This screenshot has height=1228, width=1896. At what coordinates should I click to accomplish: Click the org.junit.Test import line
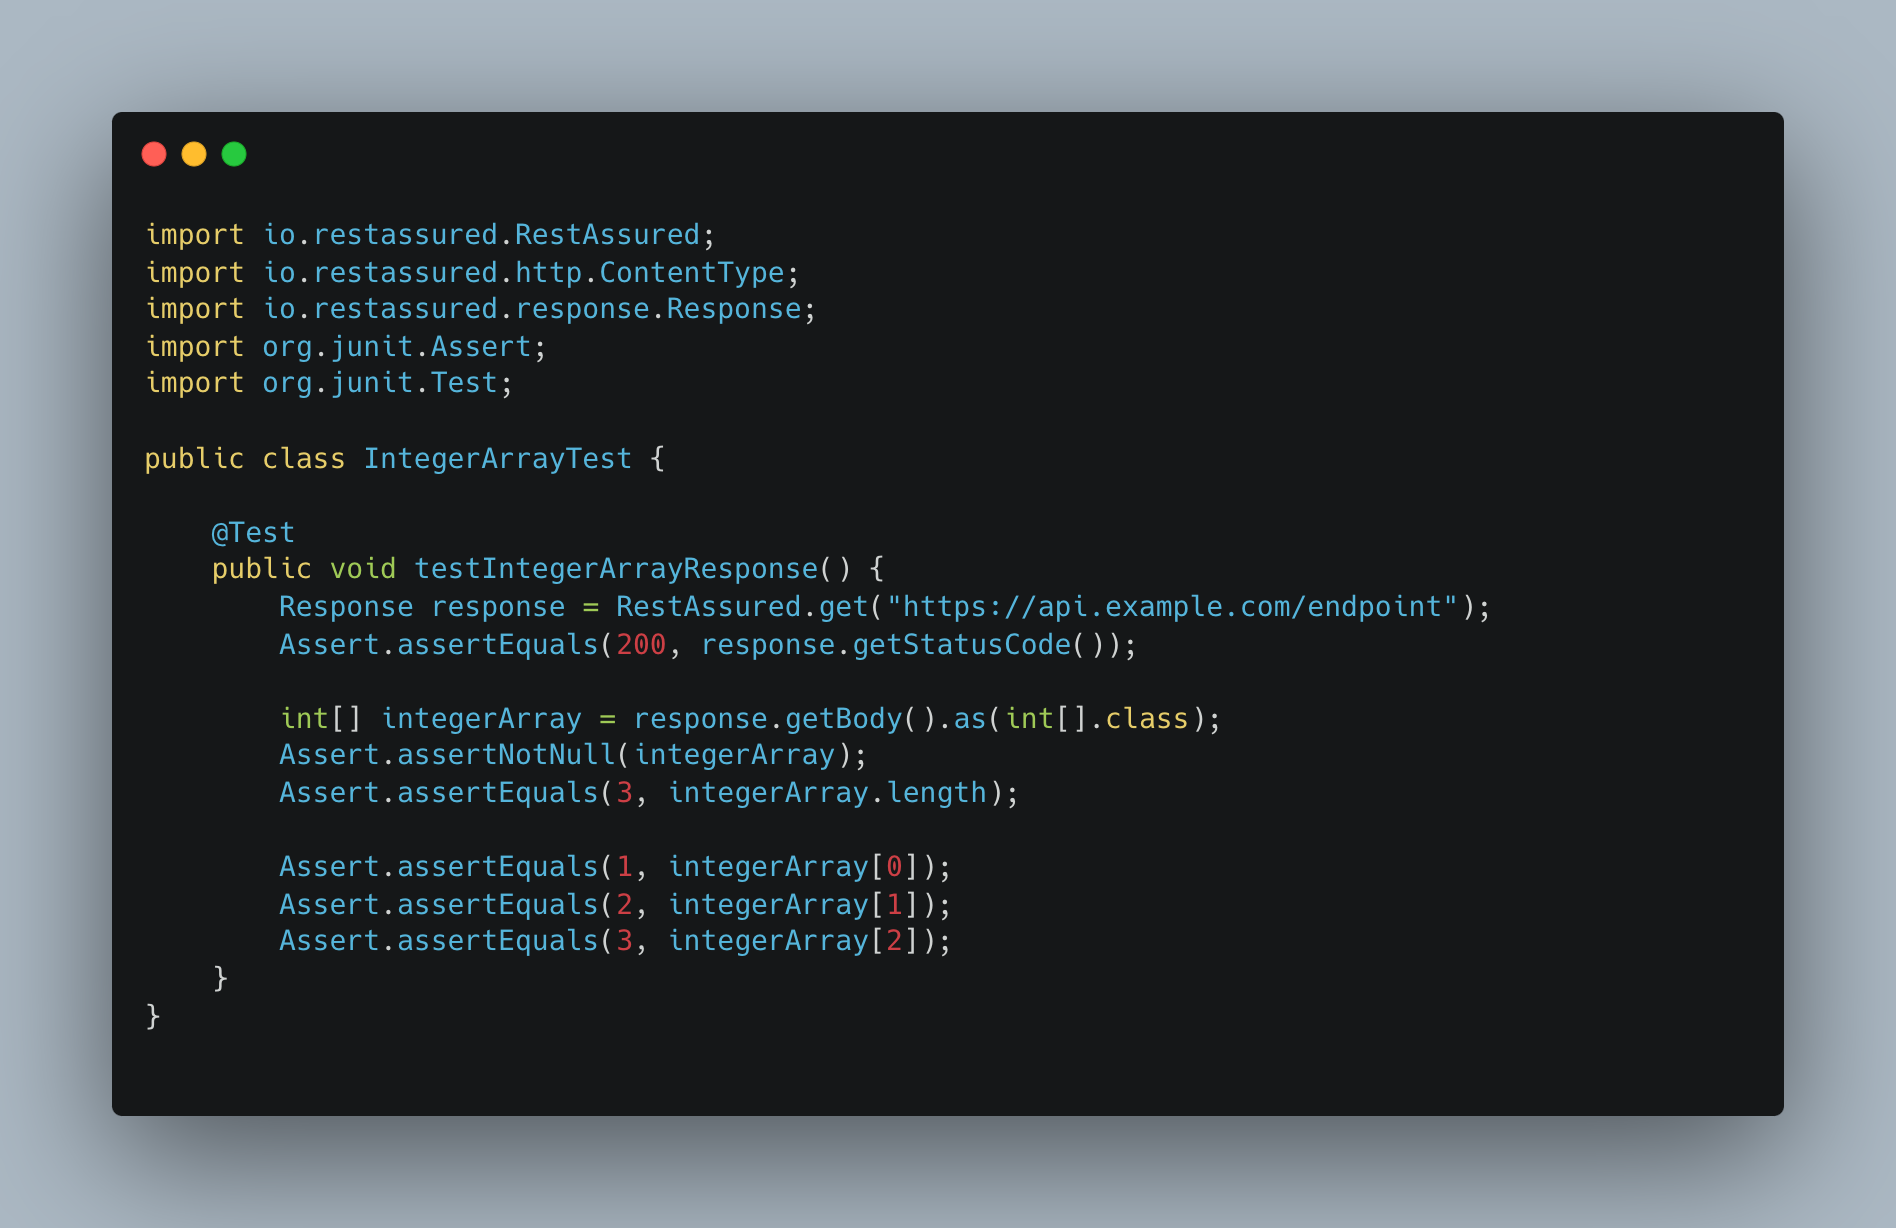329,383
